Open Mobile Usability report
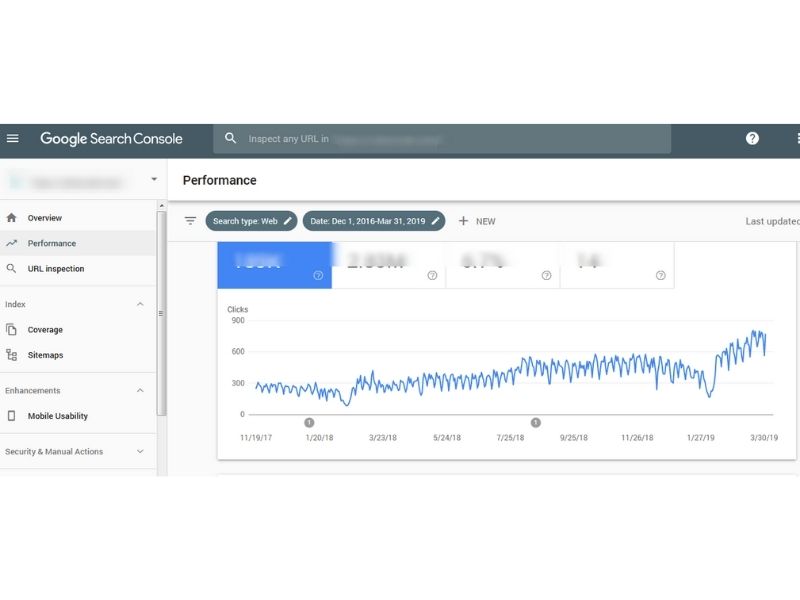 (78, 416)
